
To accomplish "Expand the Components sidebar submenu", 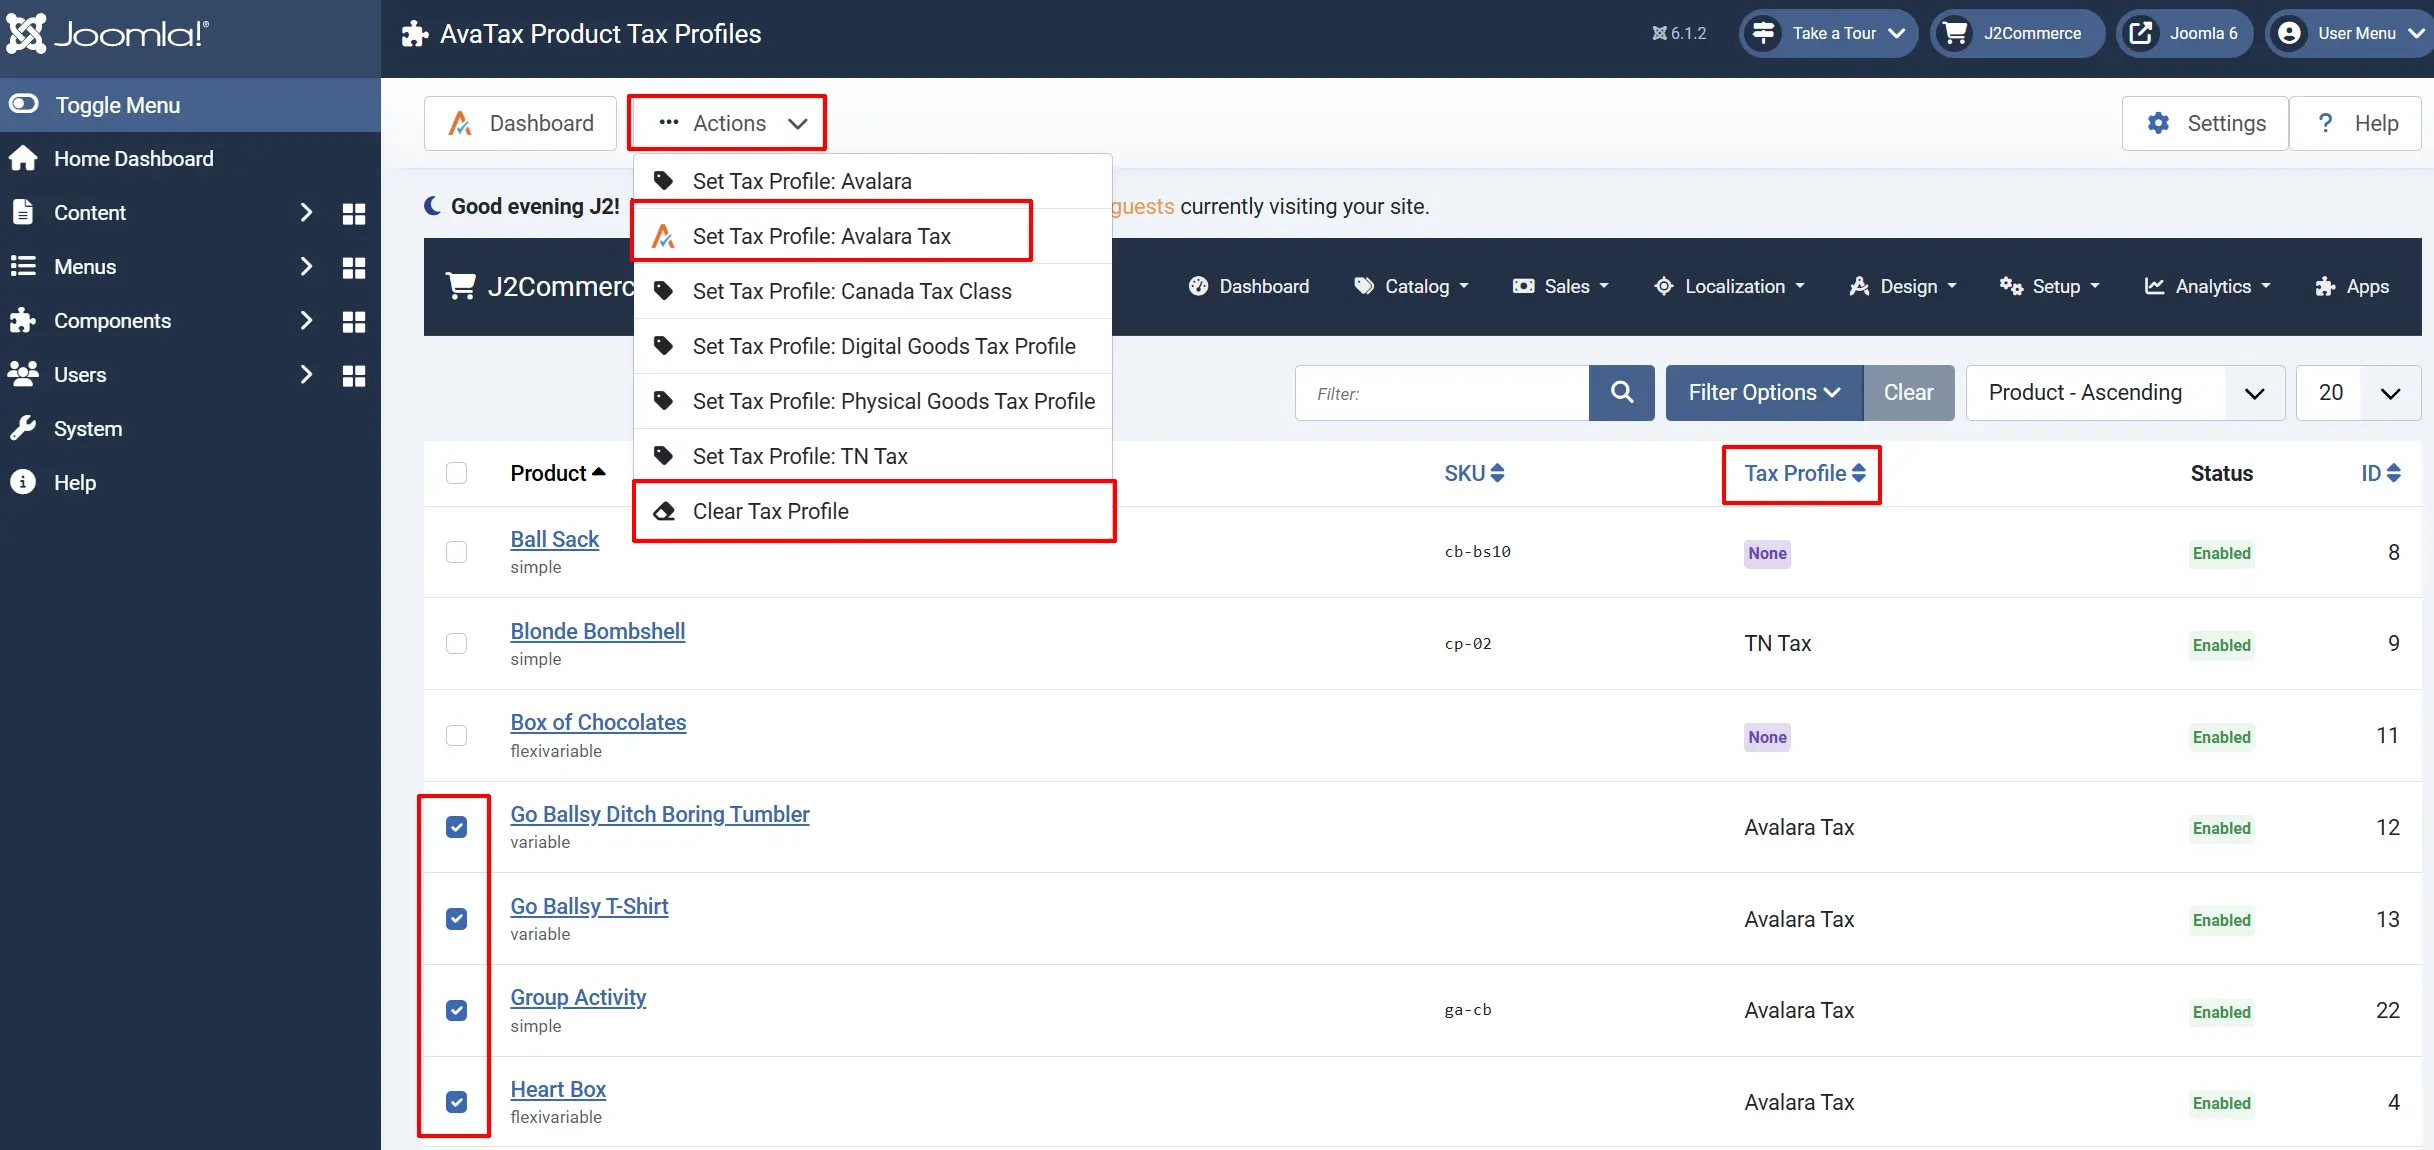I will (x=306, y=320).
